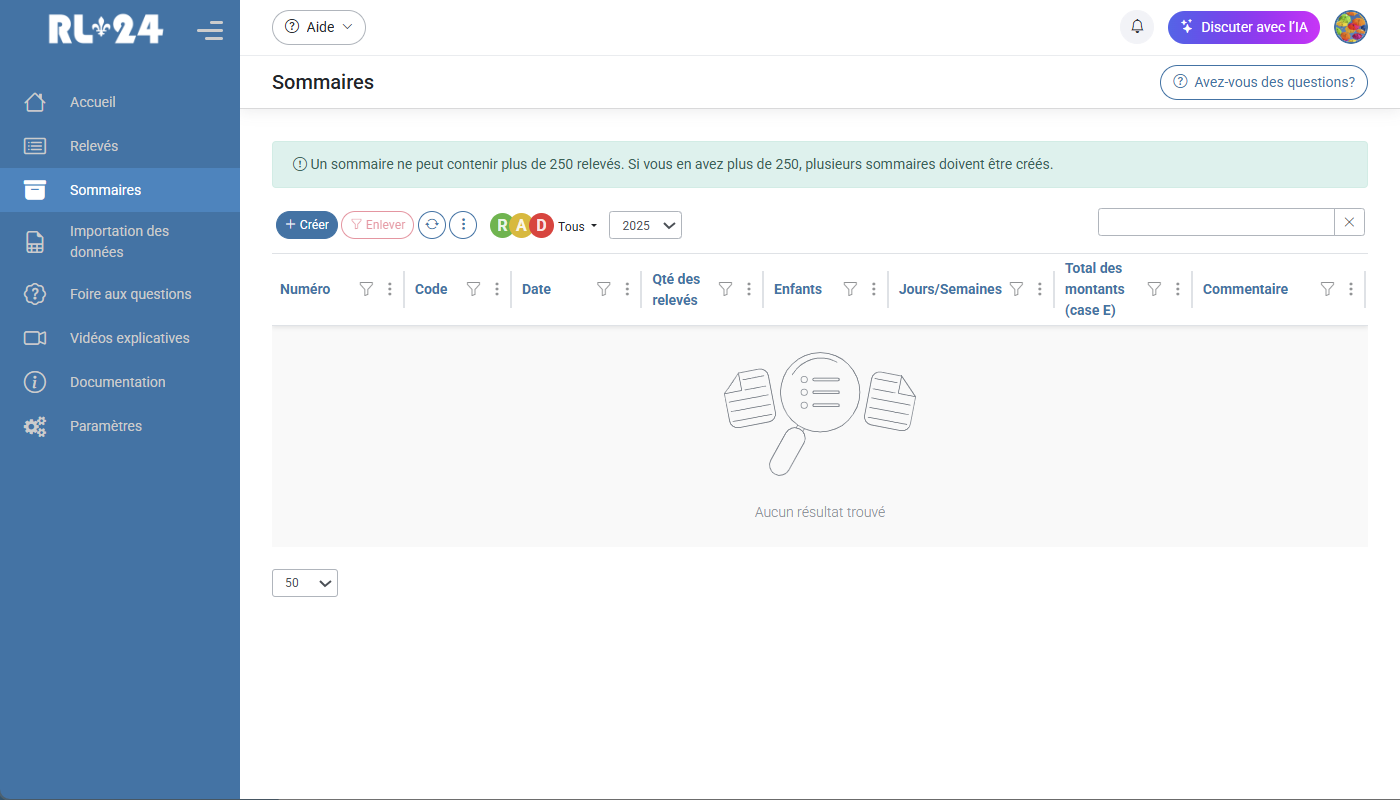Toggle the red D status filter
This screenshot has height=800, width=1400.
coord(541,225)
